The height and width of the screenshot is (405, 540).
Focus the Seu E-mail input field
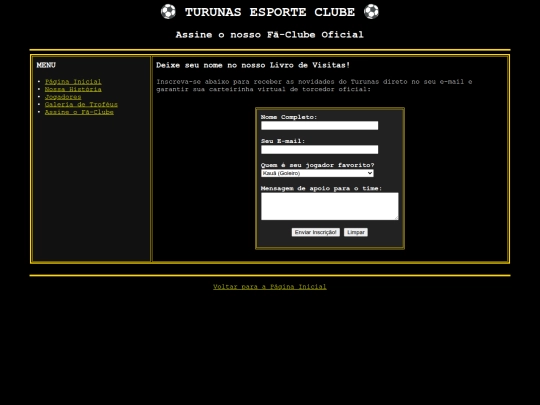click(x=319, y=149)
